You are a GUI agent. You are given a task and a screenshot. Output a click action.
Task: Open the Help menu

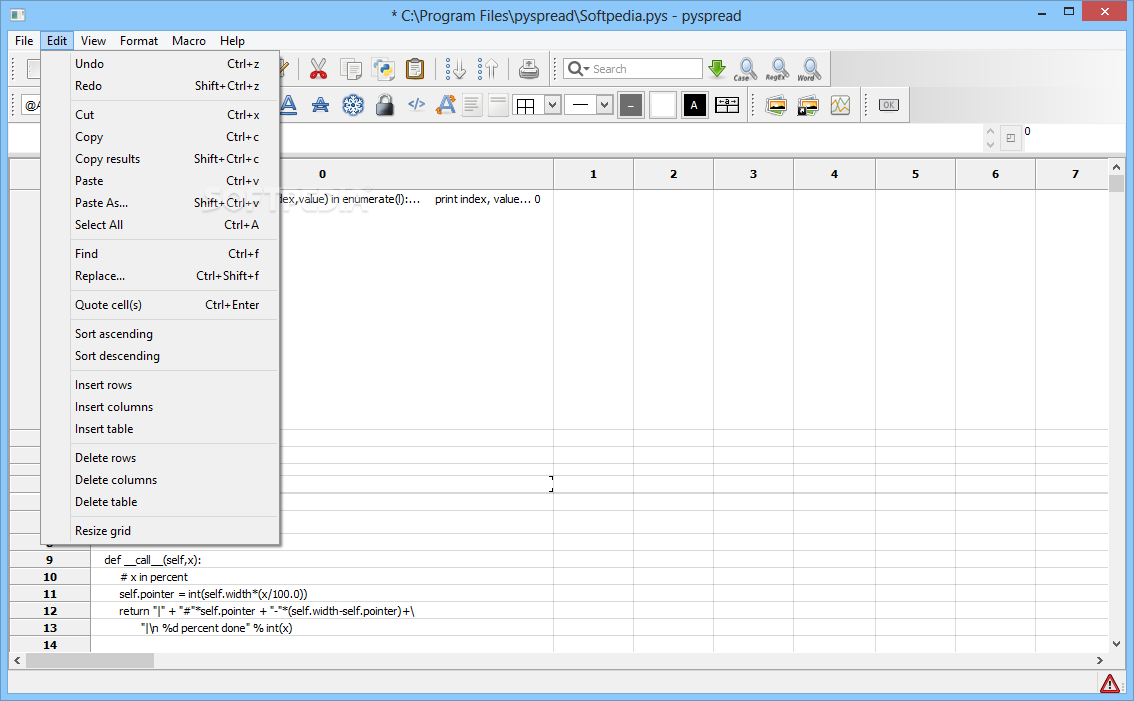(232, 41)
